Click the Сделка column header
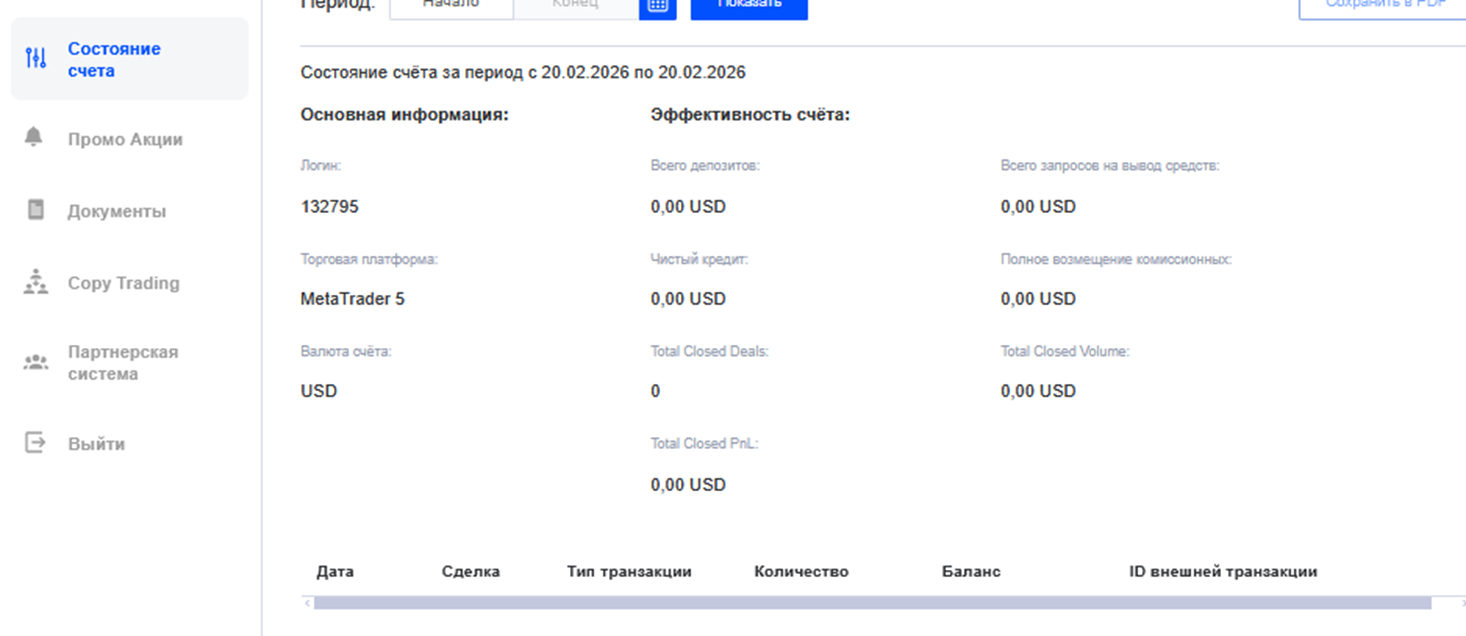 [470, 572]
